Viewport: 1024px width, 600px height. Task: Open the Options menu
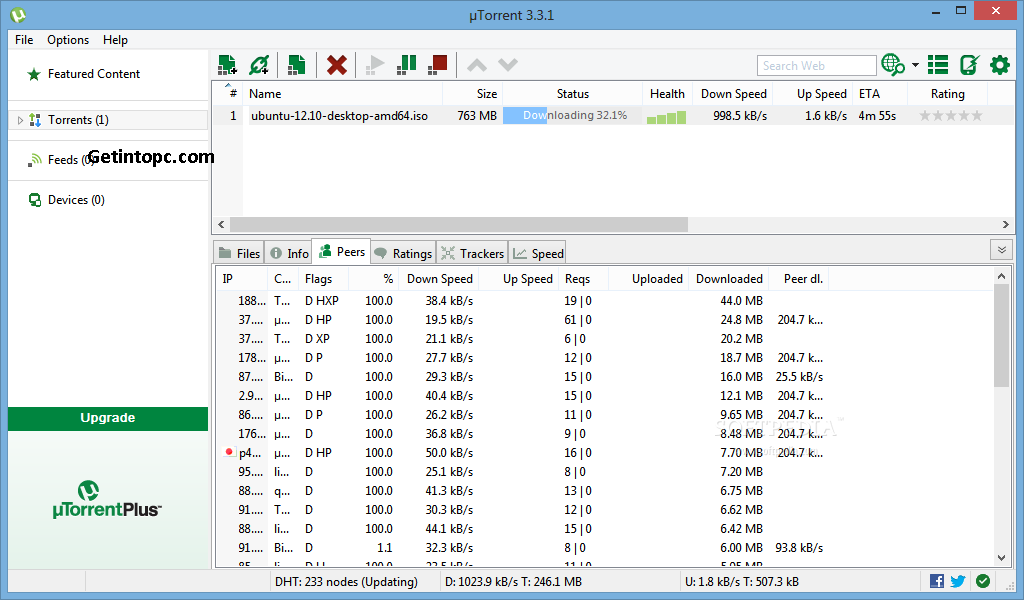click(x=68, y=40)
